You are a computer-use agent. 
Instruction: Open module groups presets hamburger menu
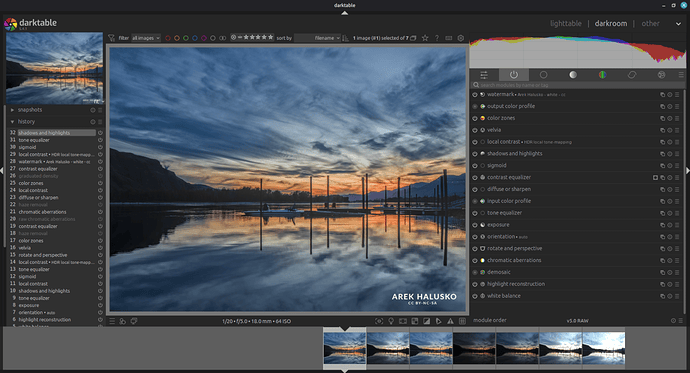pos(681,75)
